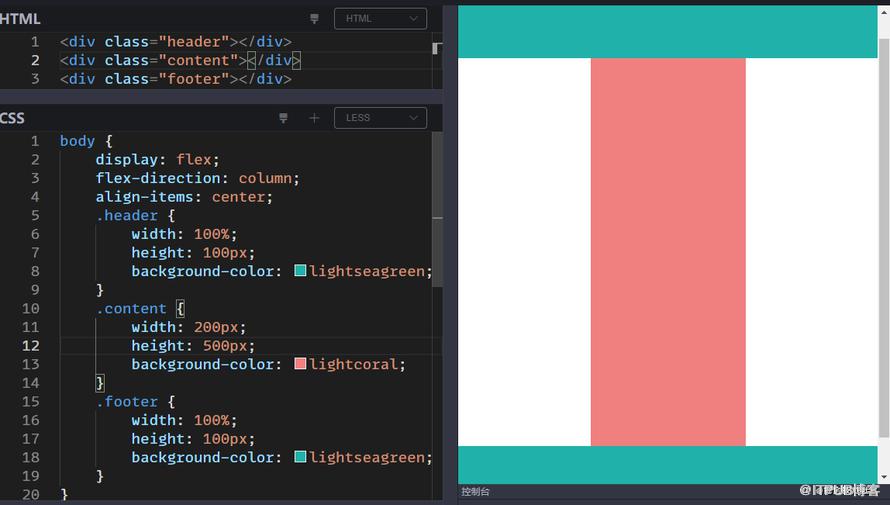Screen dimensions: 890x505
Task: Click the footer div line in HTML
Action: click(176, 79)
